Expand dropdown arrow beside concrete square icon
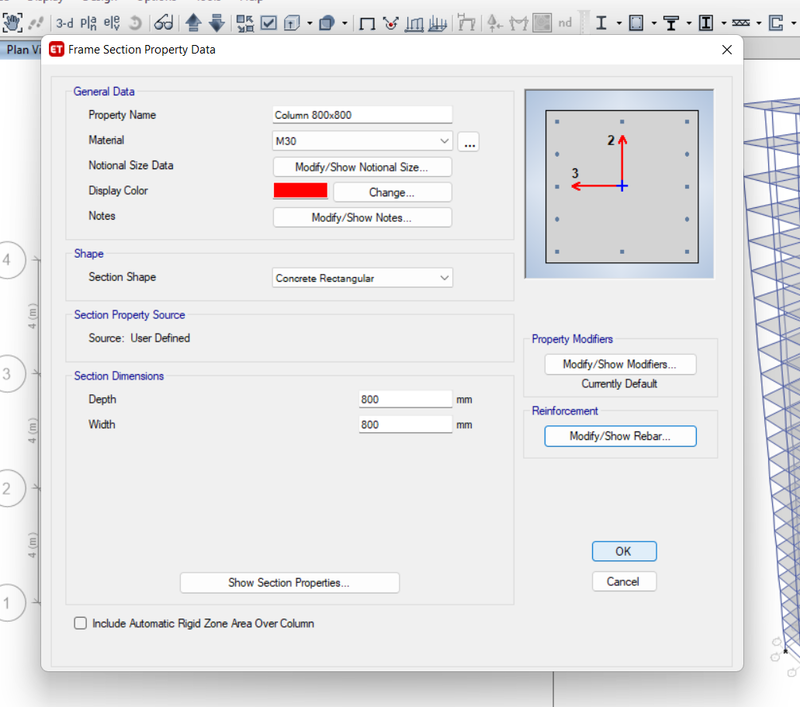This screenshot has height=707, width=800. point(654,23)
